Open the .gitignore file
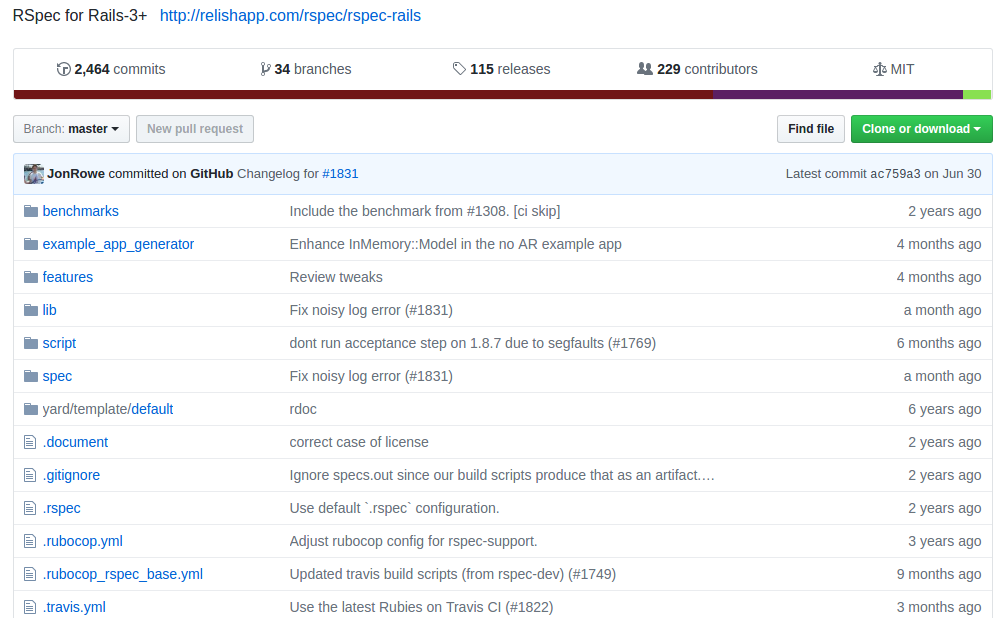 click(x=71, y=475)
